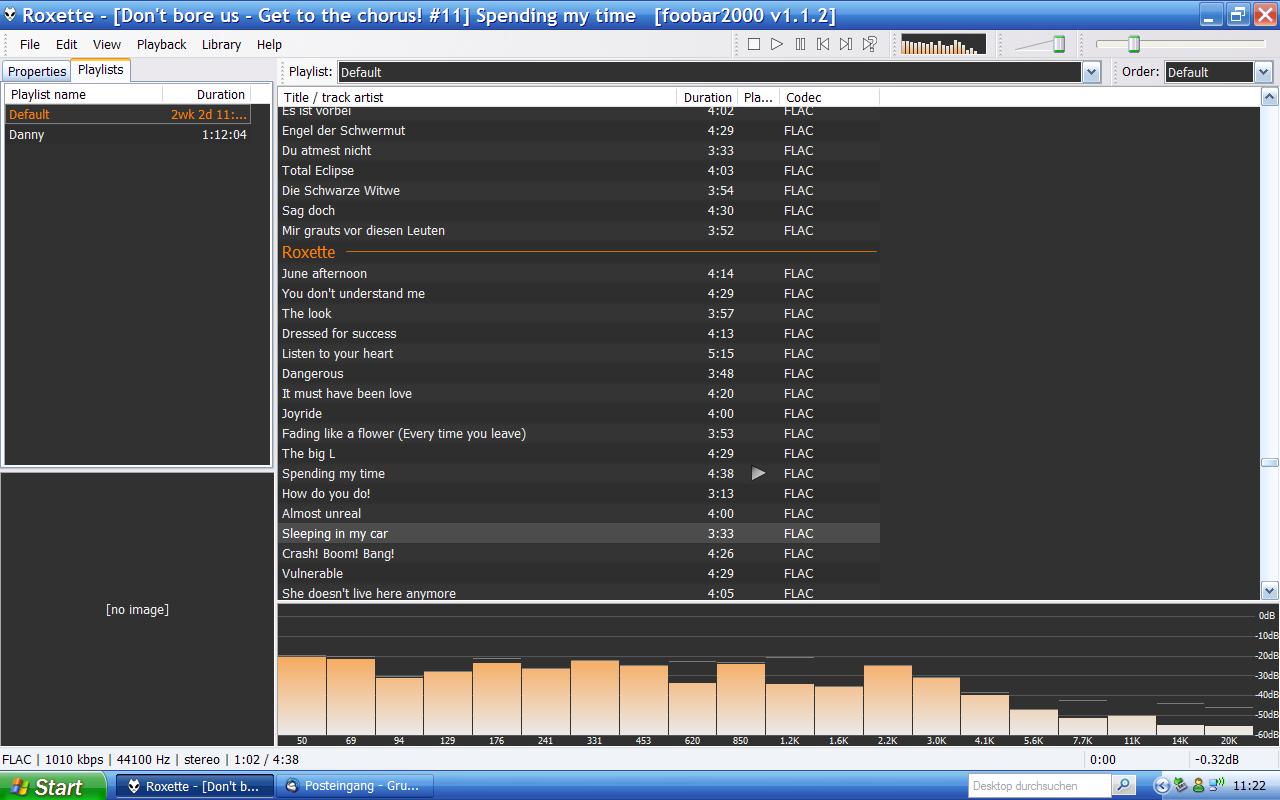Image resolution: width=1280 pixels, height=800 pixels.
Task: Click the messenger user tray icon
Action: click(1198, 786)
